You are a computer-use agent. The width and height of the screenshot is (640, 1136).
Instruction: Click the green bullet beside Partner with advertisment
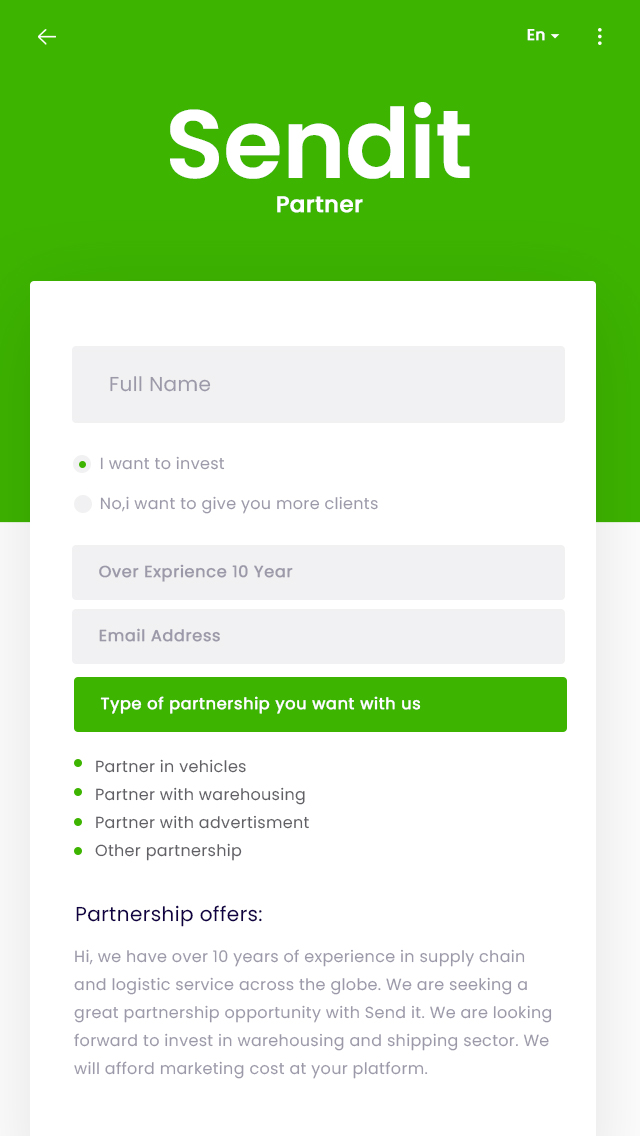pyautogui.click(x=78, y=821)
